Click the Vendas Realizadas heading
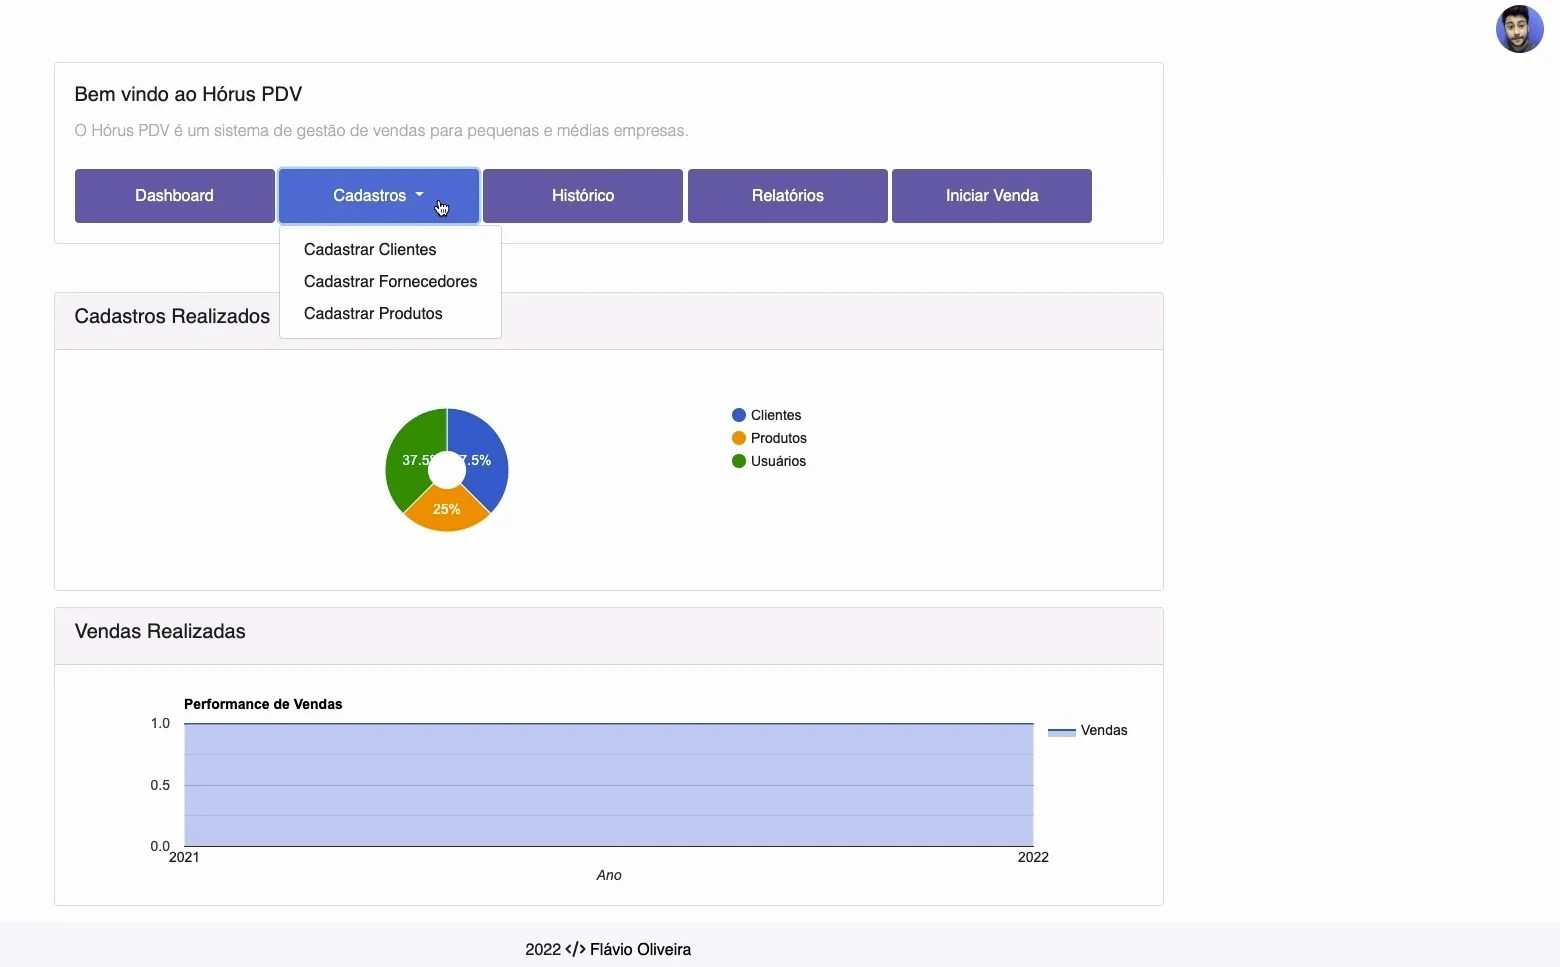The image size is (1560, 967). 160,631
